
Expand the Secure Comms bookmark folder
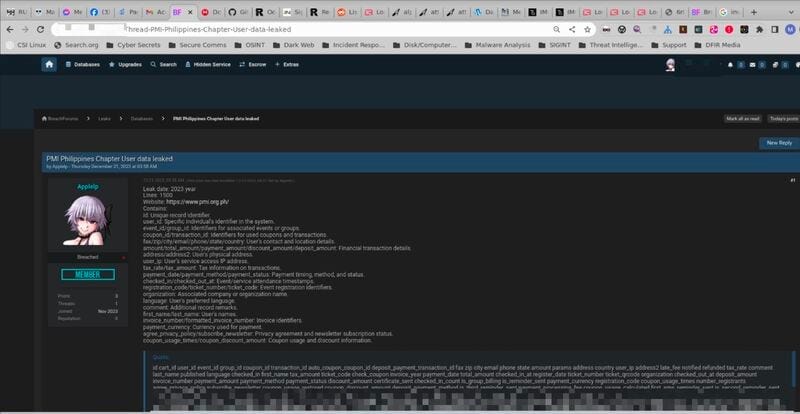pyautogui.click(x=197, y=45)
